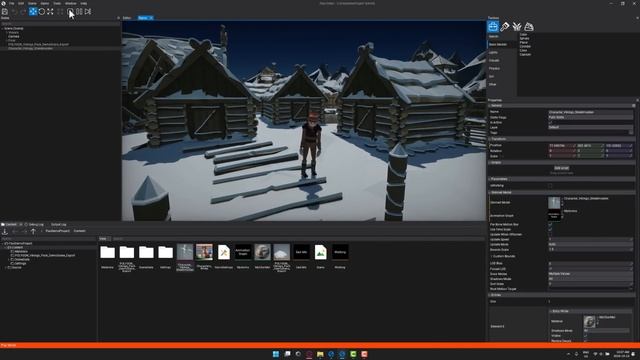
Task: Select Character_Vikings_Shieldmaiden in Scene tree
Action: (30, 49)
